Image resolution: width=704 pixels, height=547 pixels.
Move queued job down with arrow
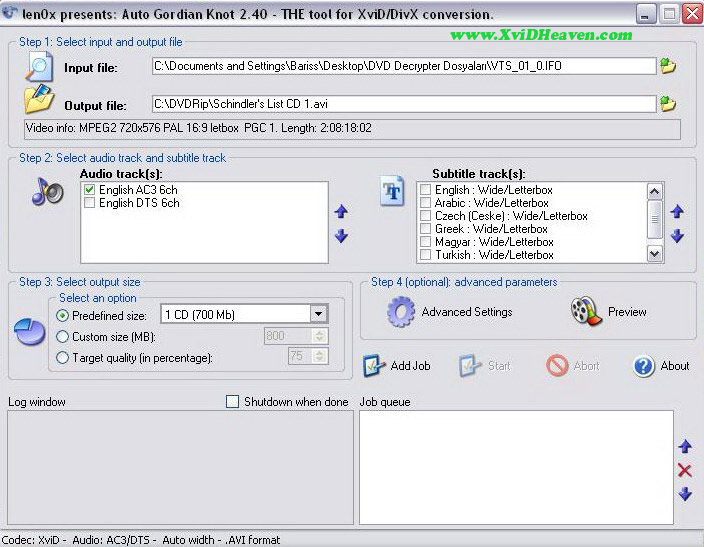(x=685, y=494)
